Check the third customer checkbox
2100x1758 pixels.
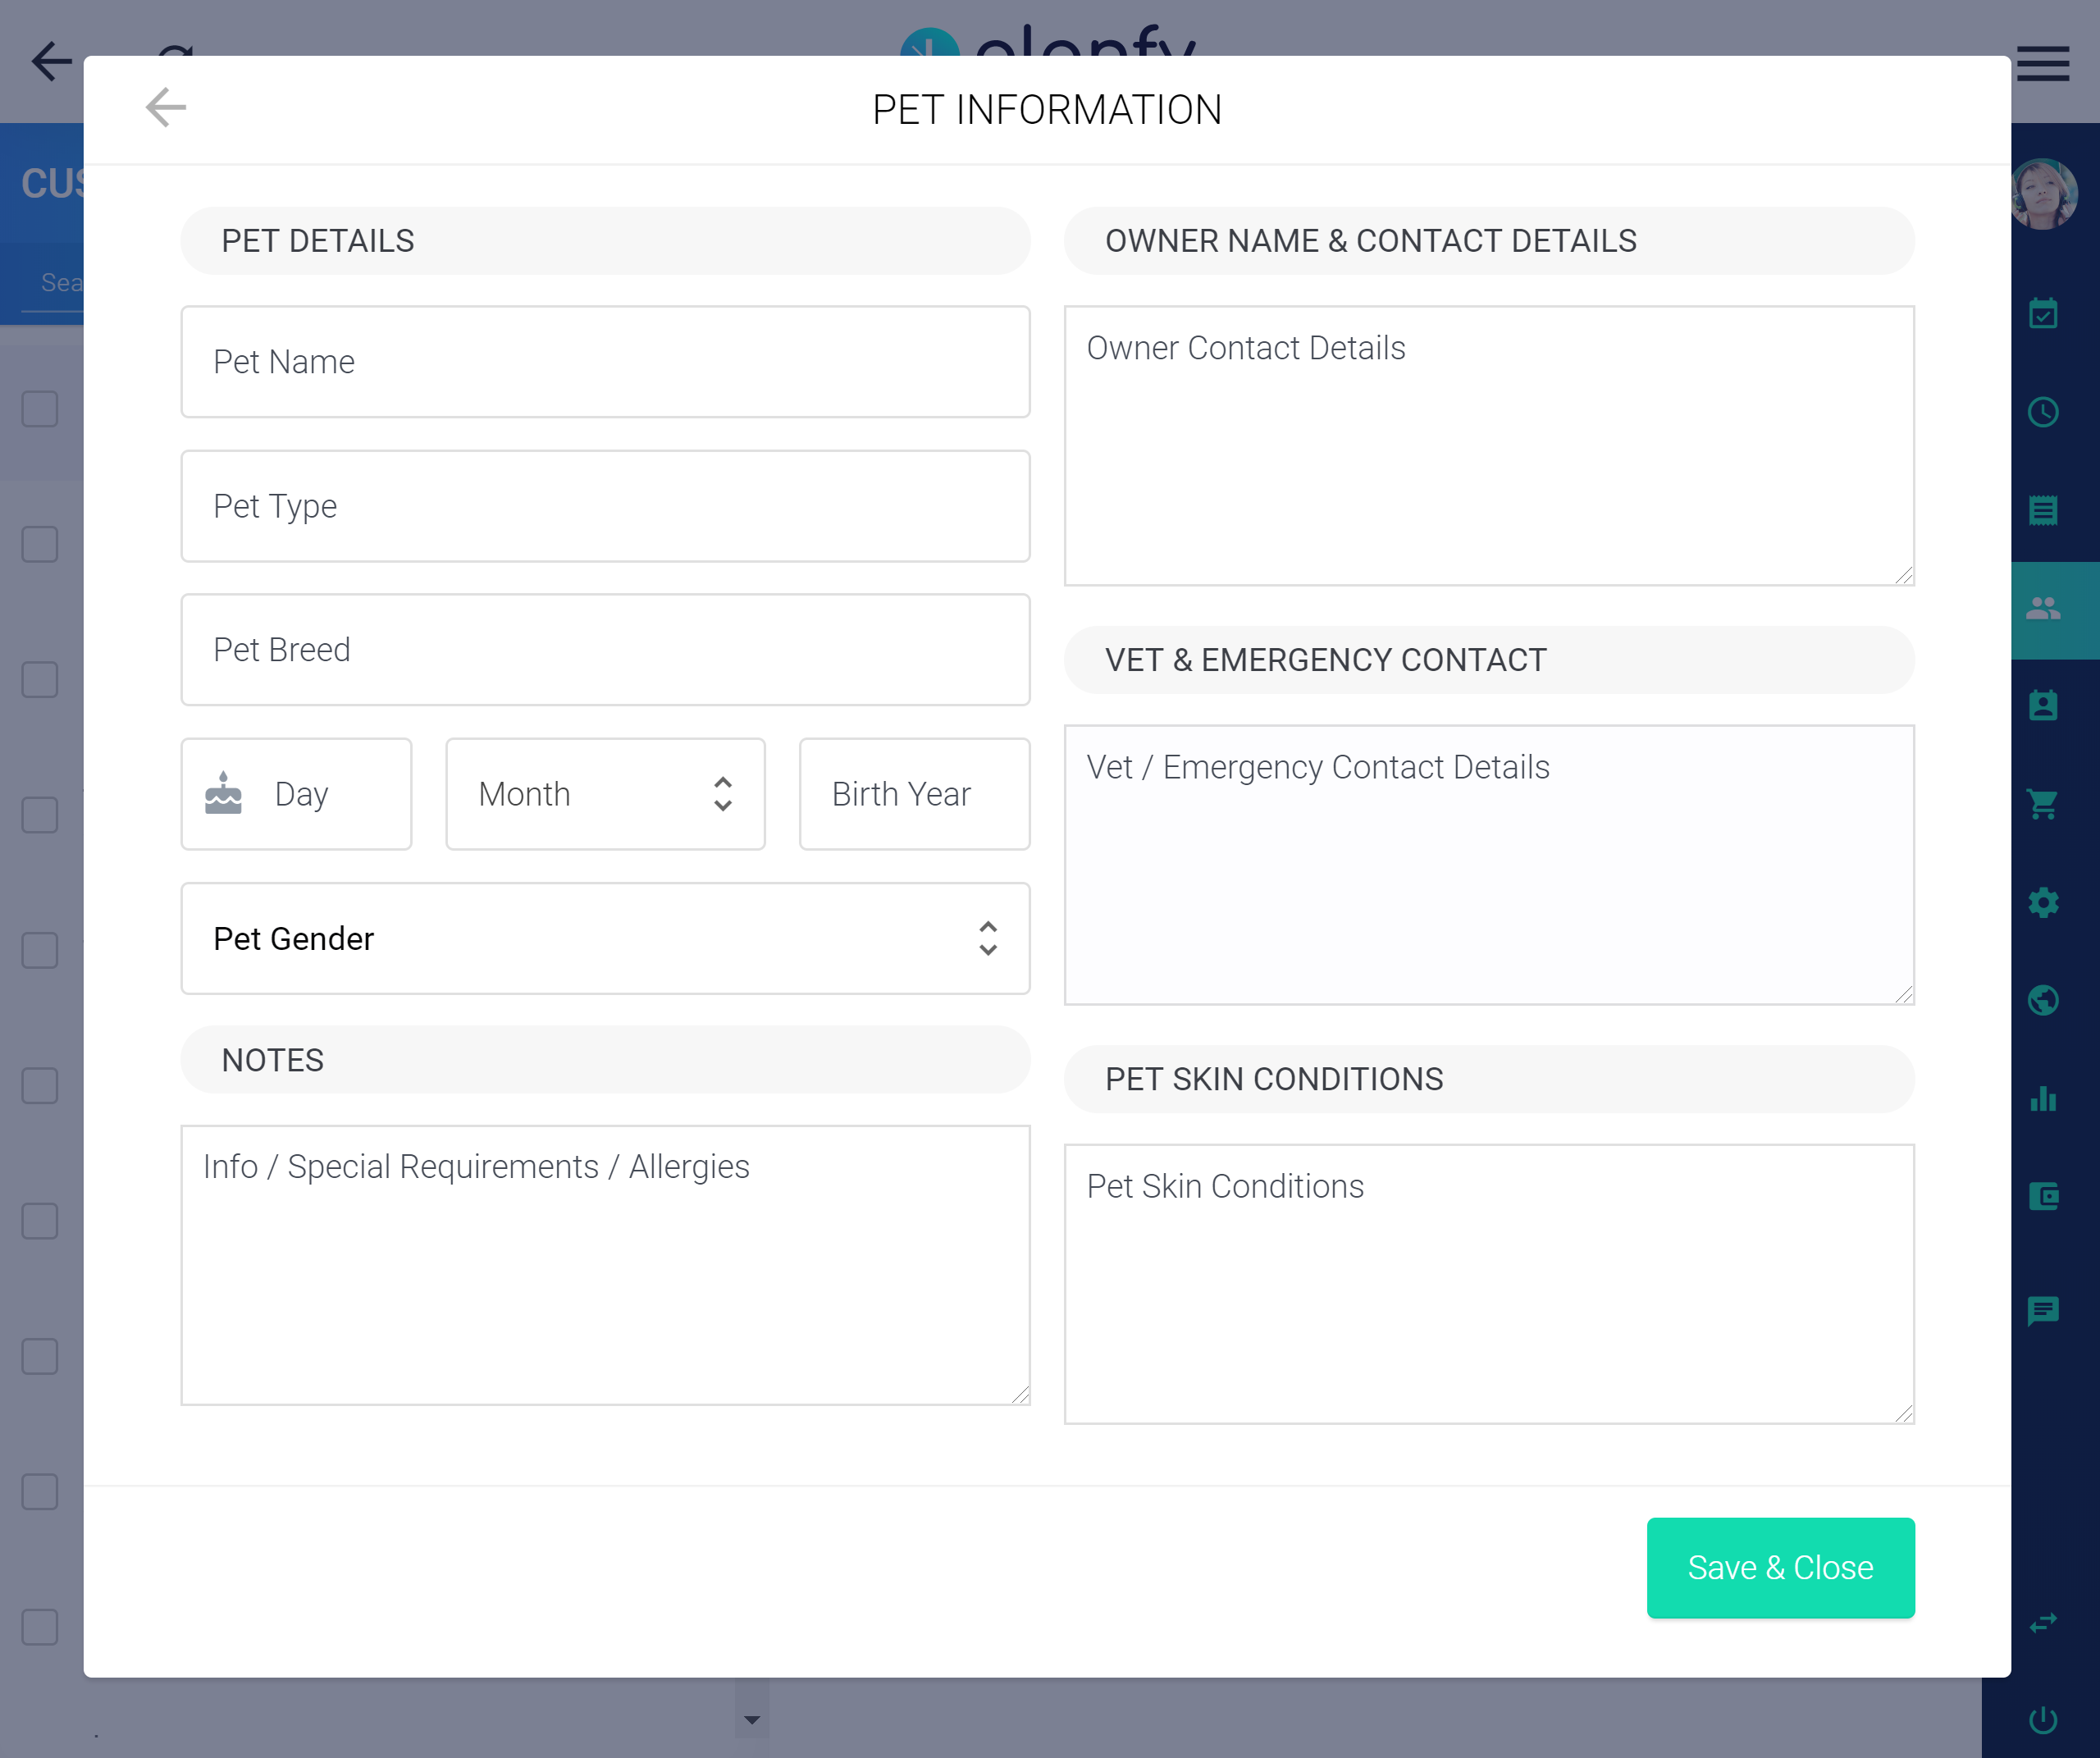click(39, 681)
